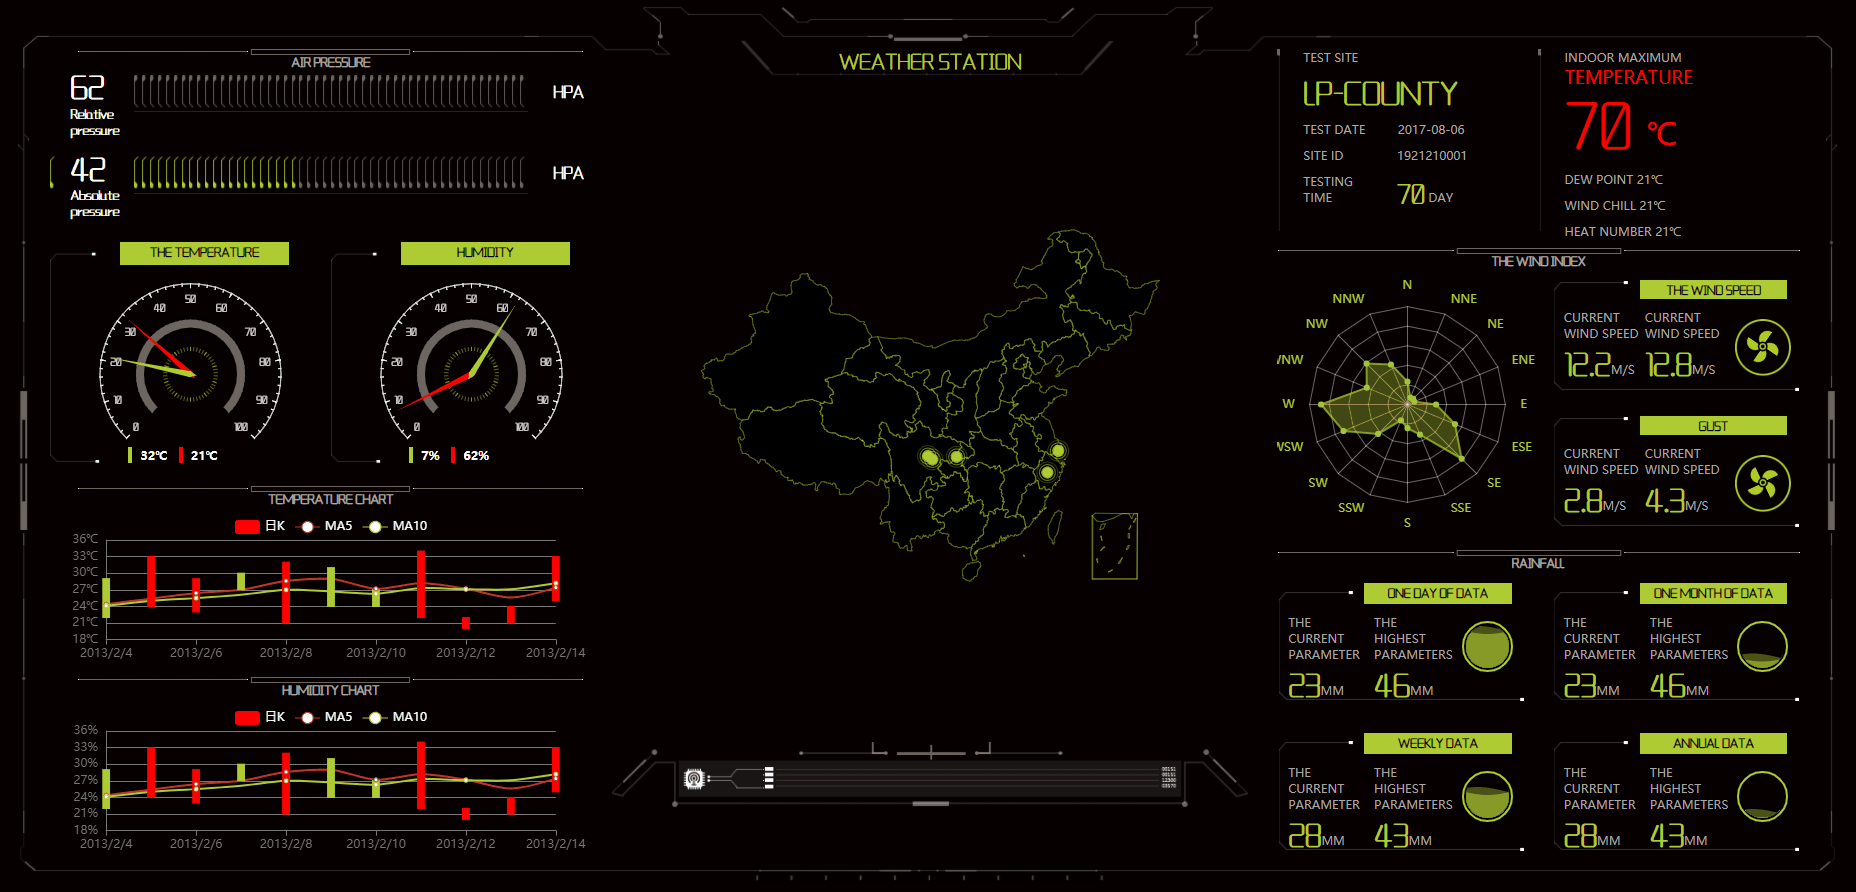Click the site ID 1921210001
Screen dimensions: 1856x892
pyautogui.click(x=1432, y=156)
